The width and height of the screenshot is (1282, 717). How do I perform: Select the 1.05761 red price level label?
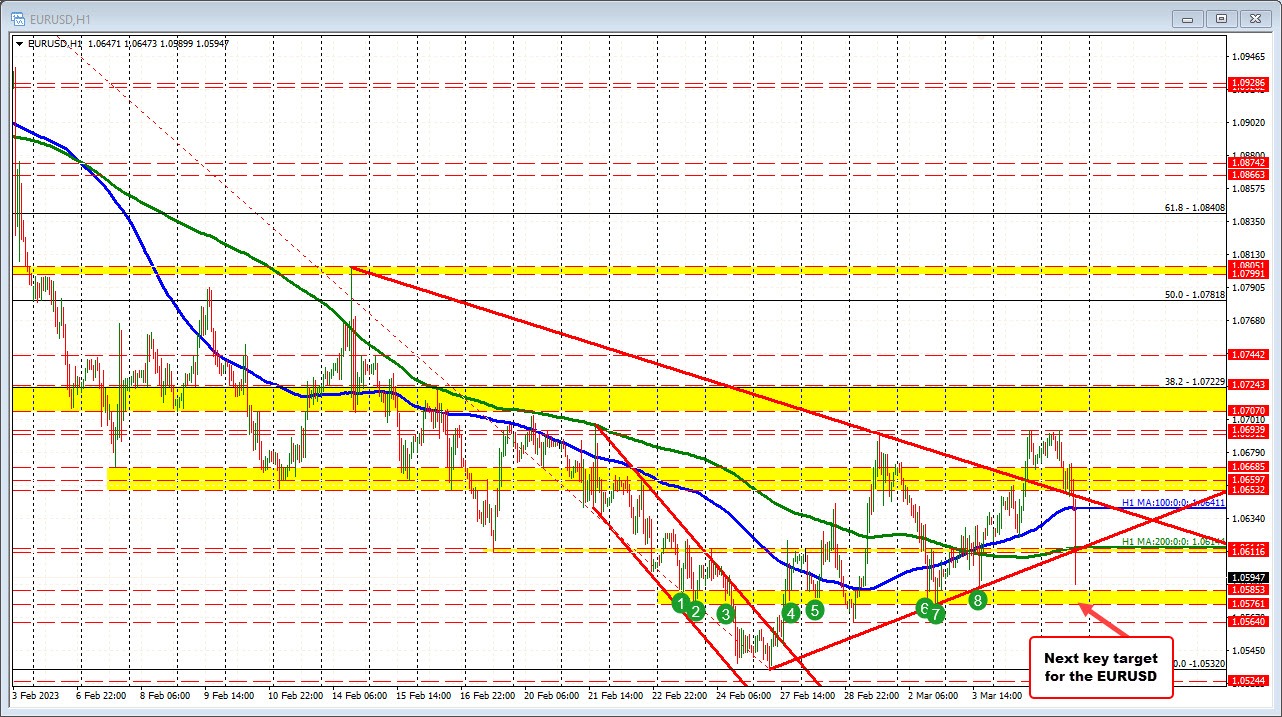point(1249,603)
